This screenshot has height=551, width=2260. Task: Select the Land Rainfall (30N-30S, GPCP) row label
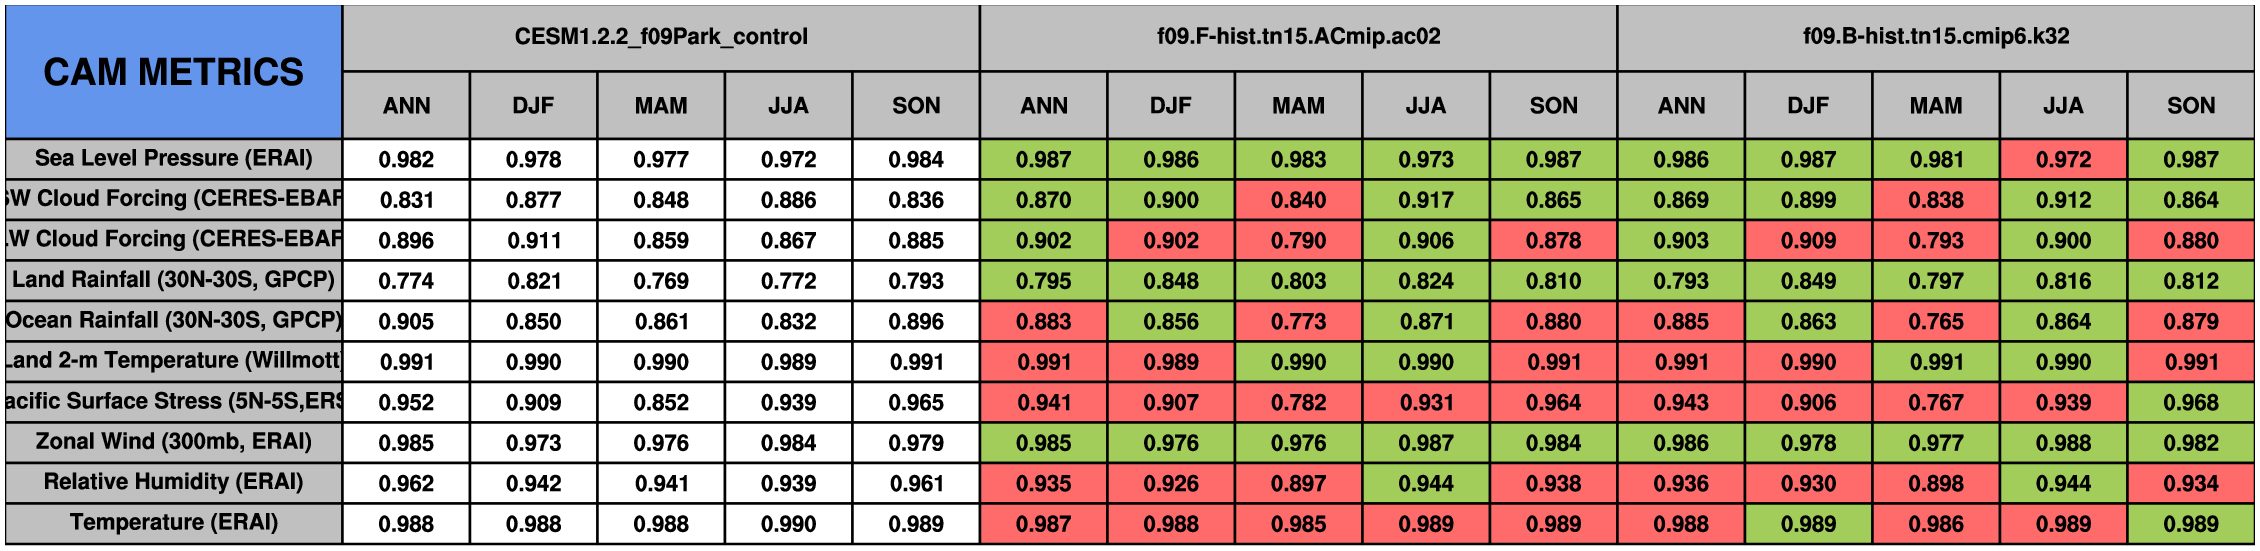click(x=173, y=280)
